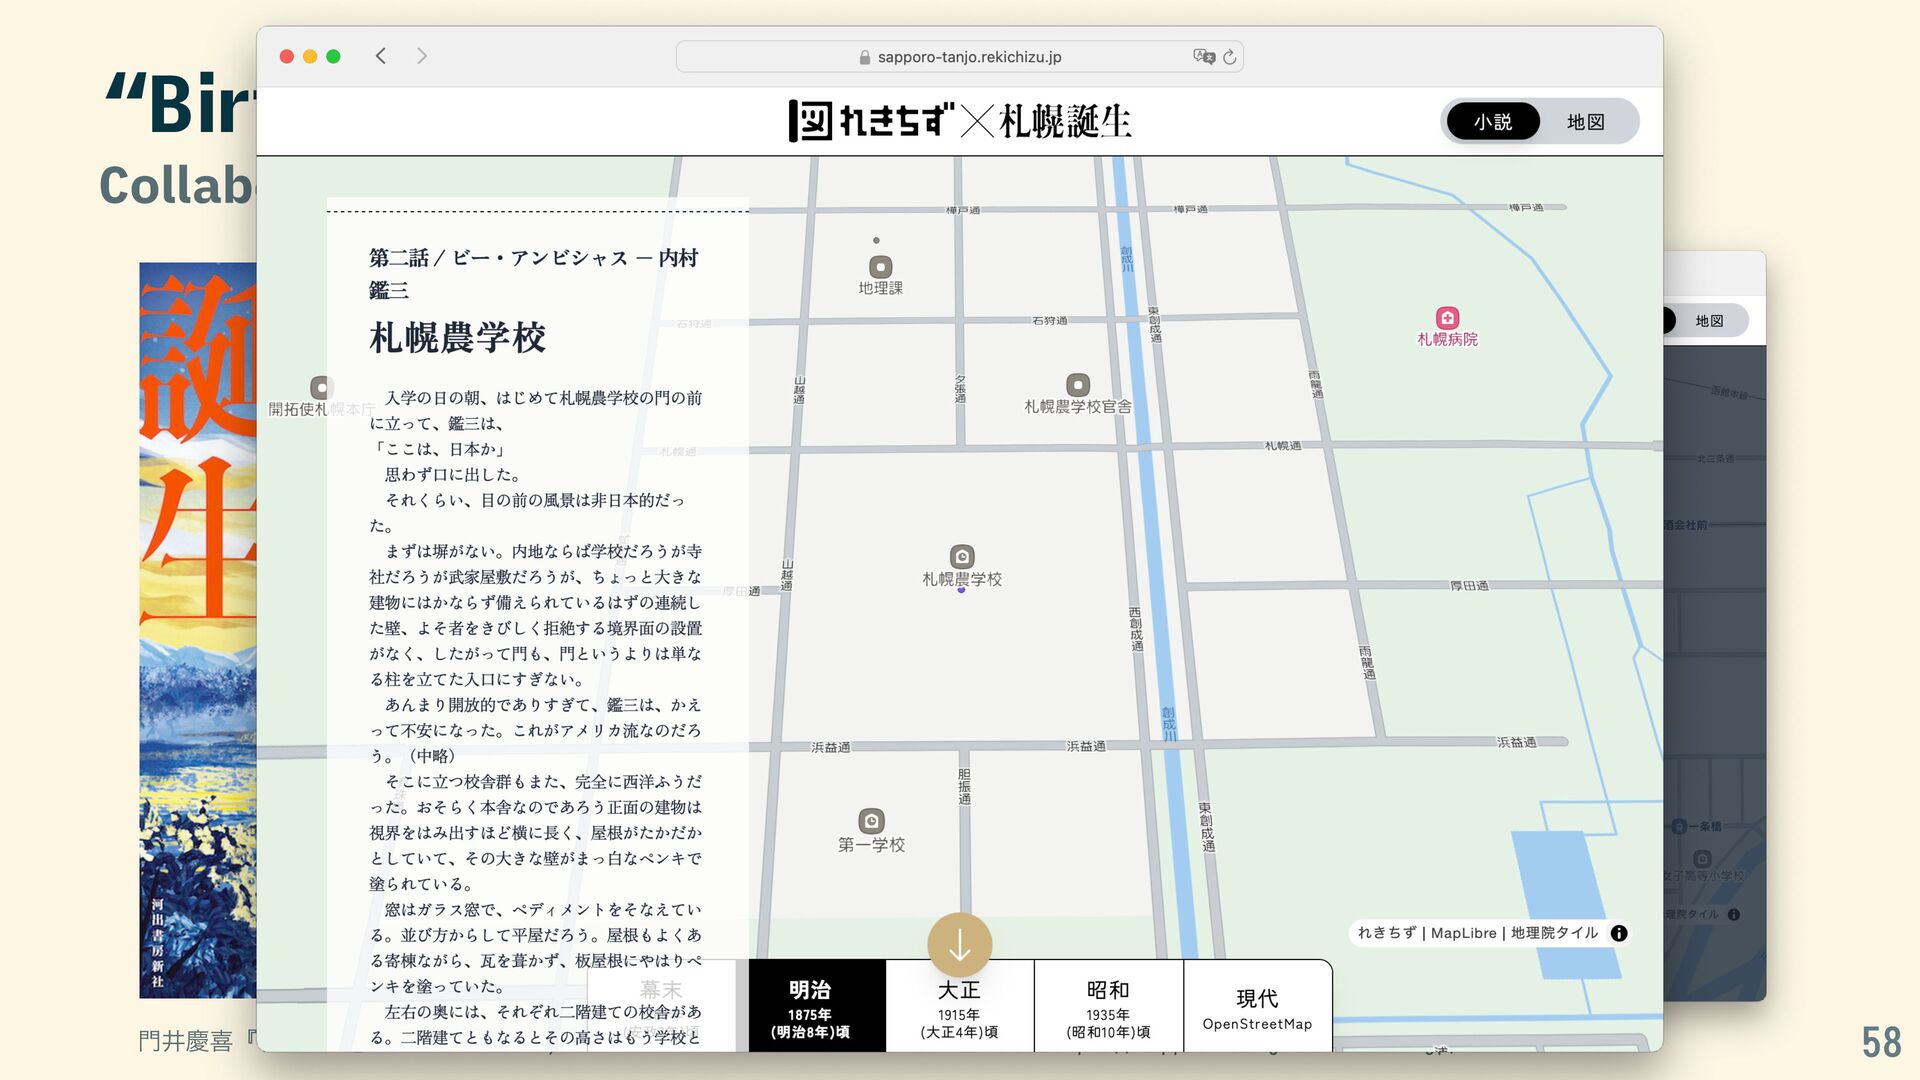Click the browser back arrow

pos(381,56)
